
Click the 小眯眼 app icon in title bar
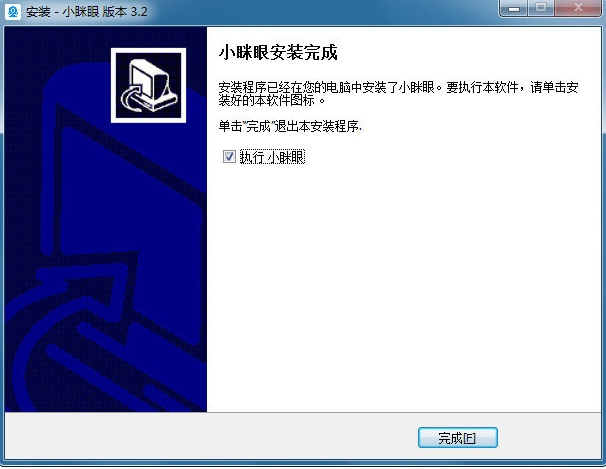pyautogui.click(x=12, y=12)
